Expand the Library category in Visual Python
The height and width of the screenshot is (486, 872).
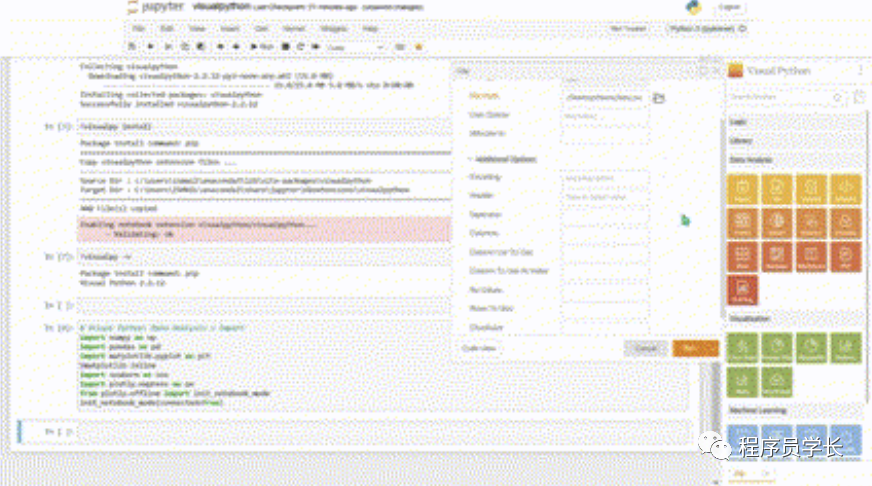(795, 141)
